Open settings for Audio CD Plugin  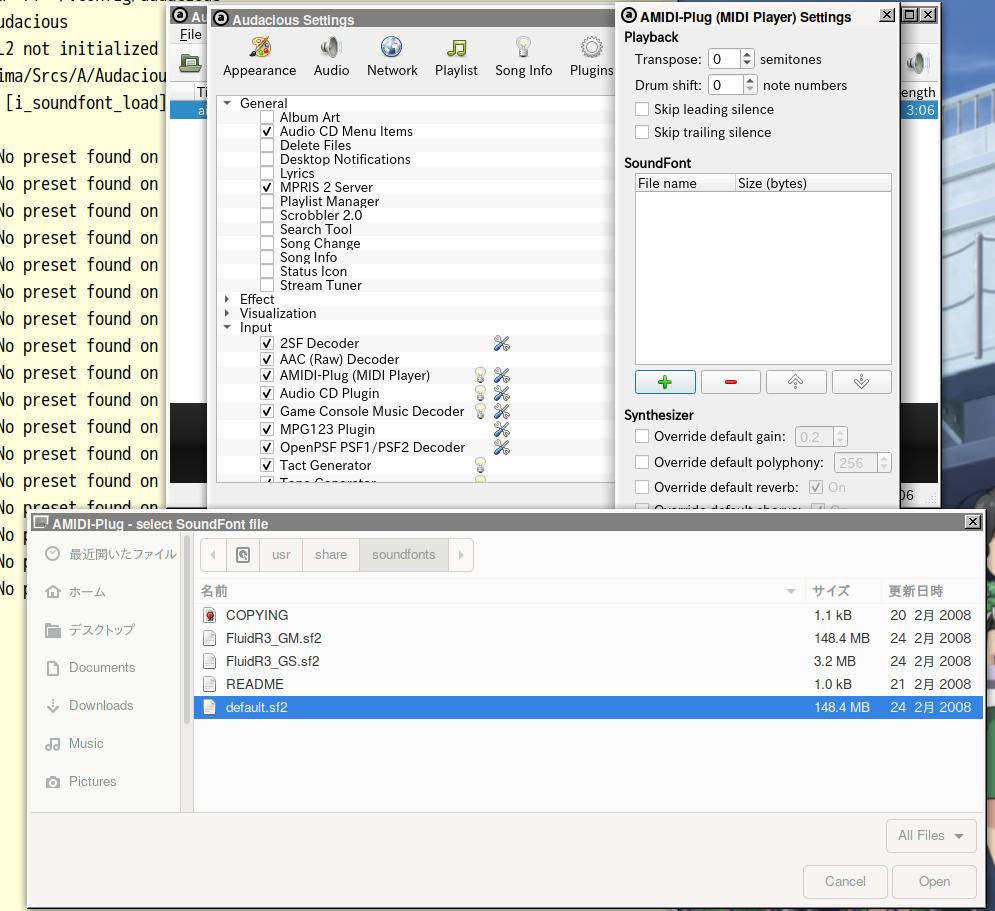[x=502, y=393]
